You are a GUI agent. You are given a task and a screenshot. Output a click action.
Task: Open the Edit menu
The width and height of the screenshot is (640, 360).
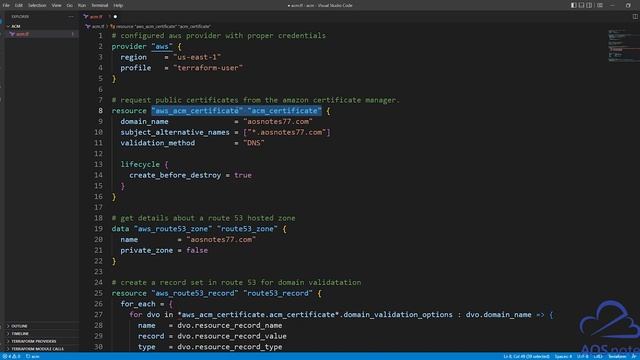click(x=19, y=5)
